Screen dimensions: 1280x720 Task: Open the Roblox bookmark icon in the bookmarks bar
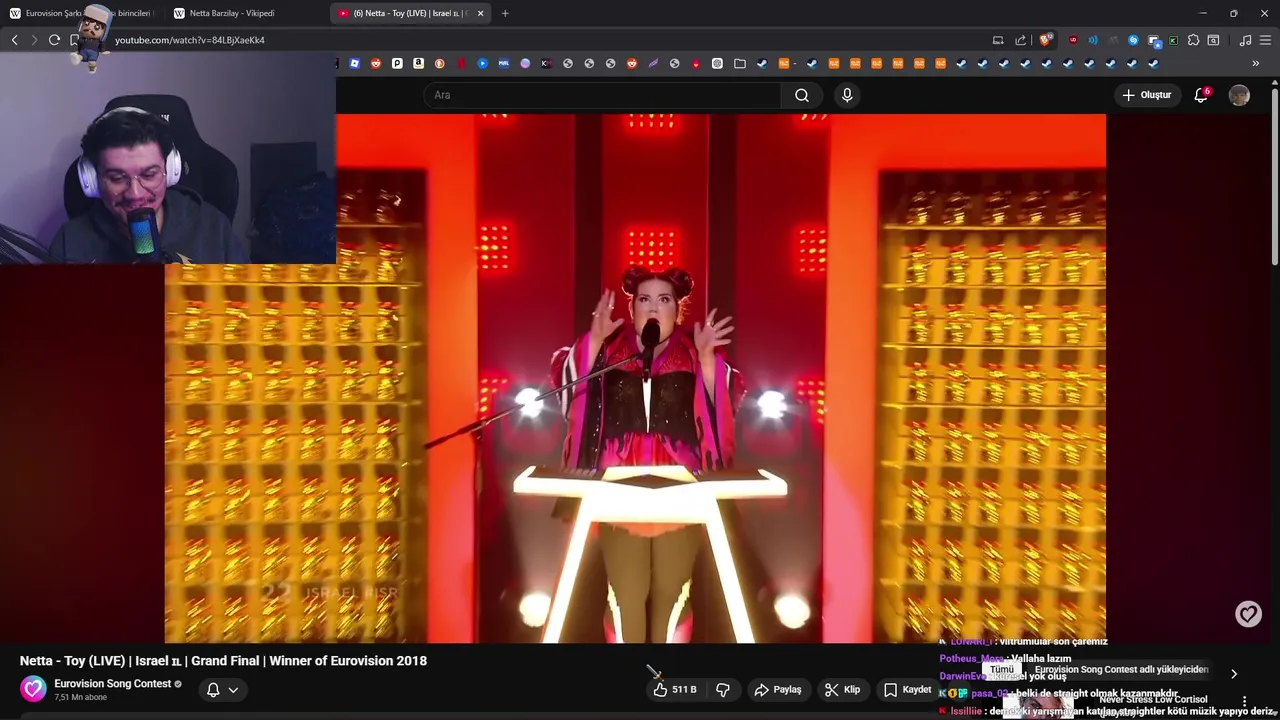point(354,63)
